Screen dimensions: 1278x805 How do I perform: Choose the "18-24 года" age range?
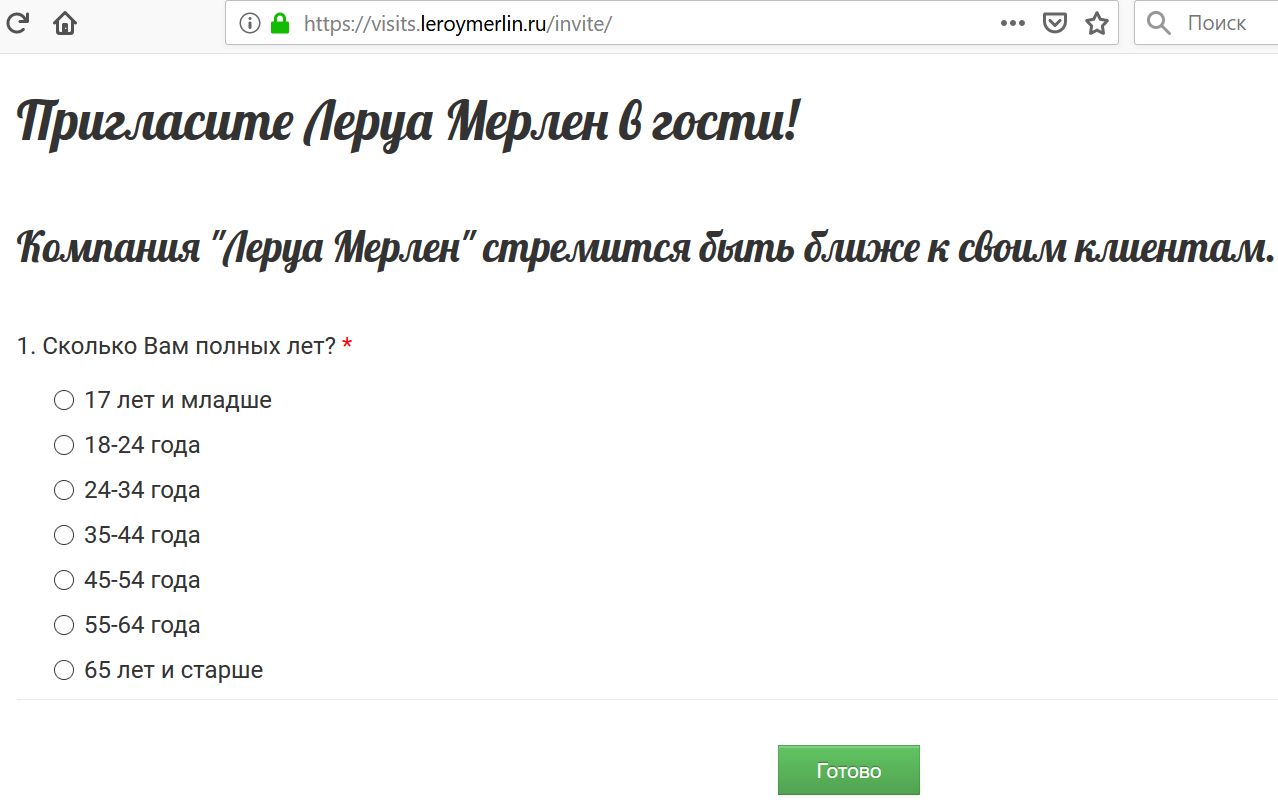coord(64,445)
